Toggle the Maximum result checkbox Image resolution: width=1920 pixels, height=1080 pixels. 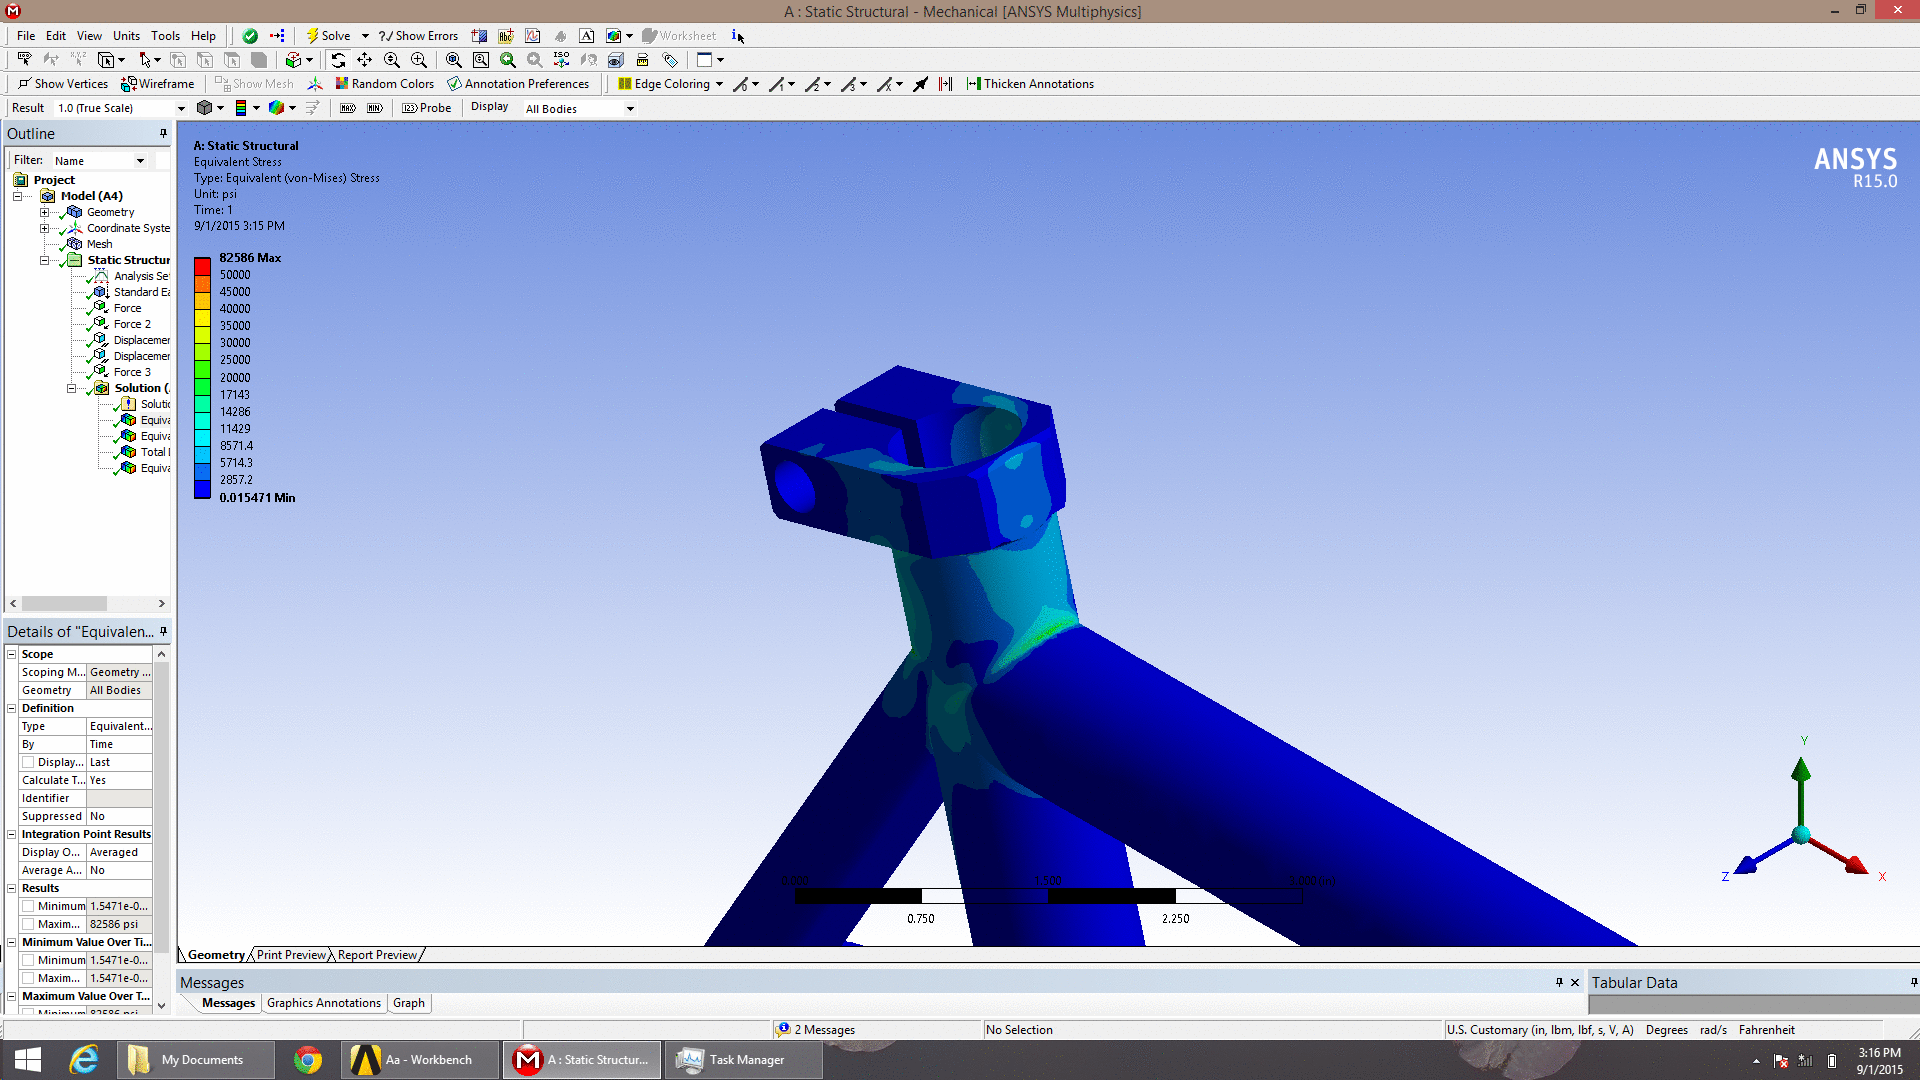29,924
